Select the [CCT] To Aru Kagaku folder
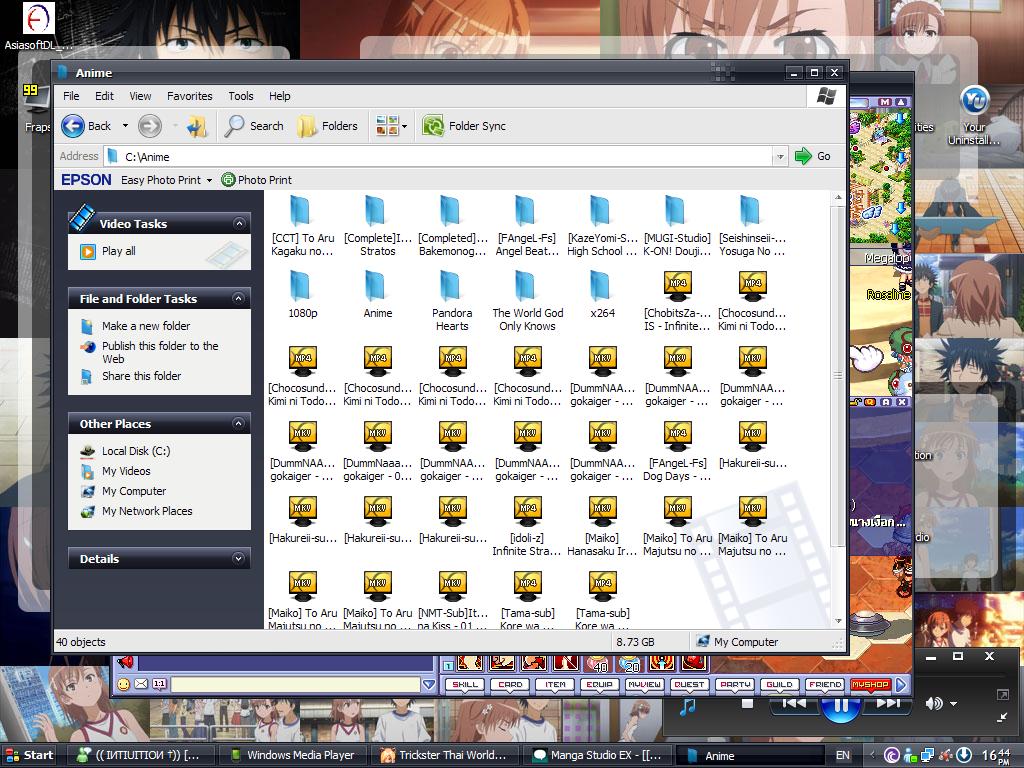Image resolution: width=1024 pixels, height=768 pixels. [x=302, y=226]
